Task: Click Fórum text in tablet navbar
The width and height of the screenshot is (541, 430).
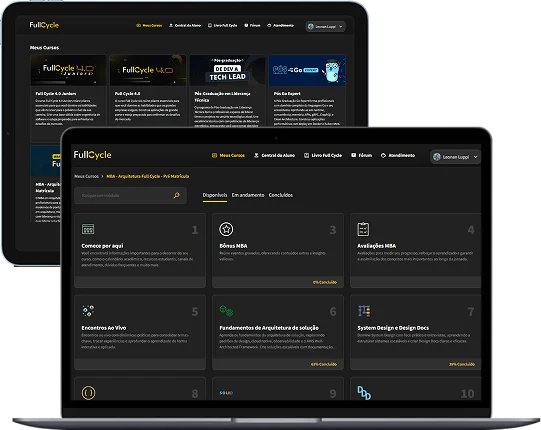Action: [255, 26]
